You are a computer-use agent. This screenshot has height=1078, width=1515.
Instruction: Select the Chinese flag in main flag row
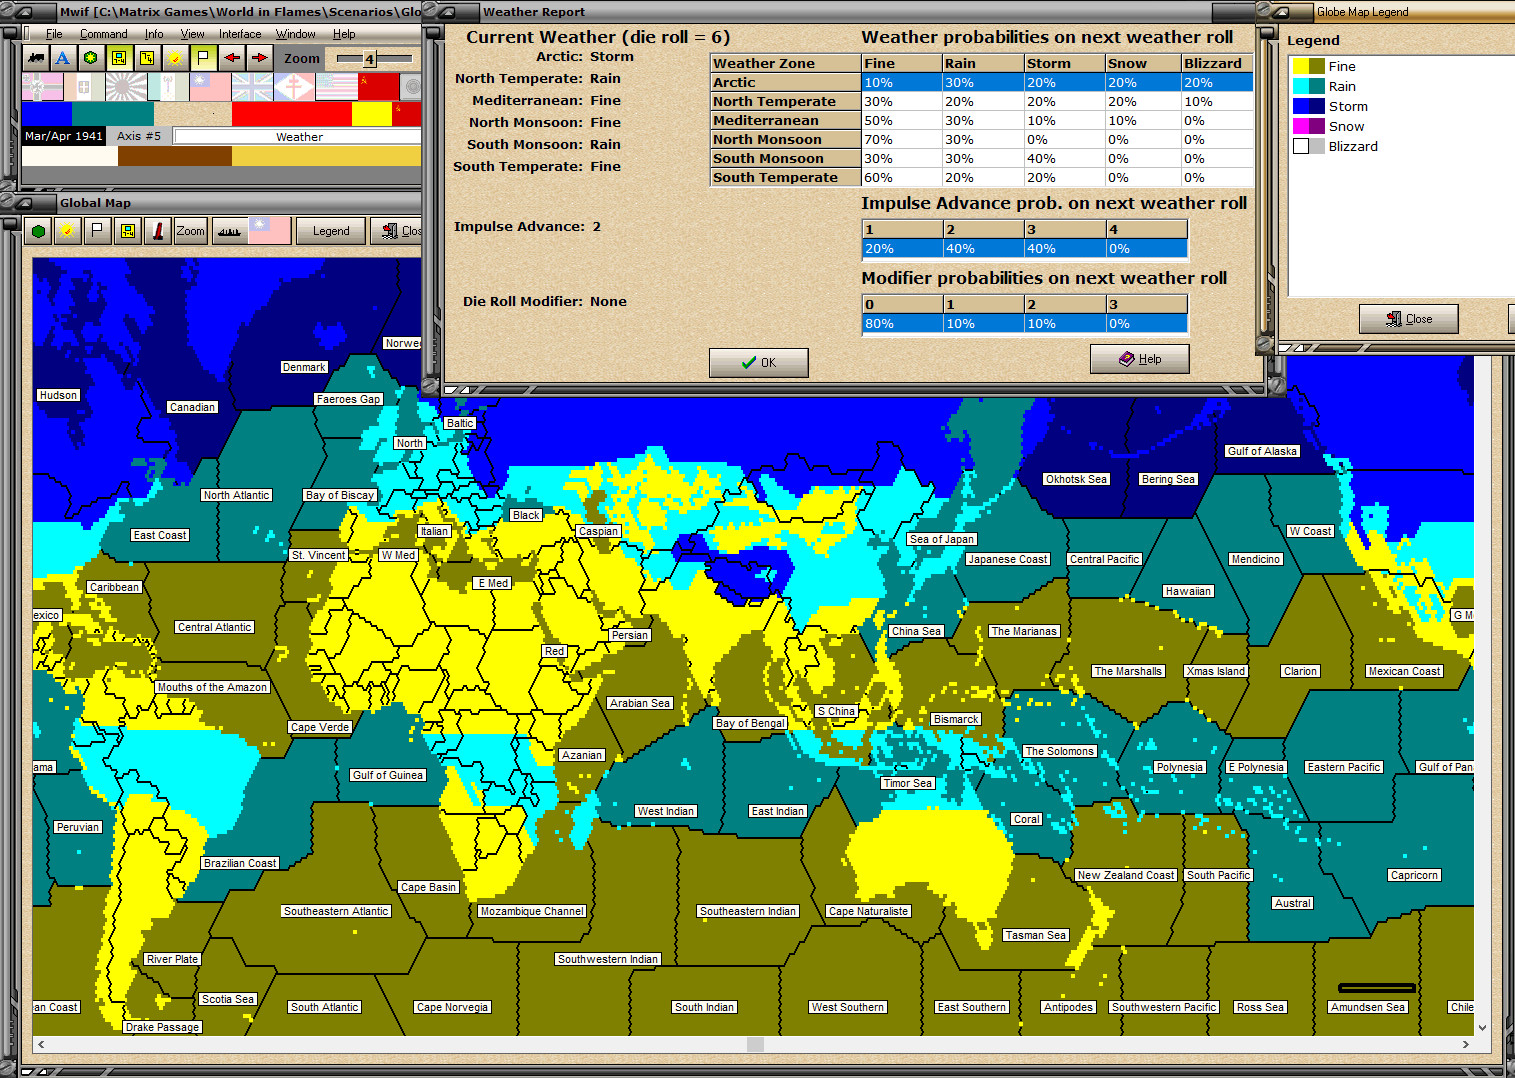click(x=211, y=87)
